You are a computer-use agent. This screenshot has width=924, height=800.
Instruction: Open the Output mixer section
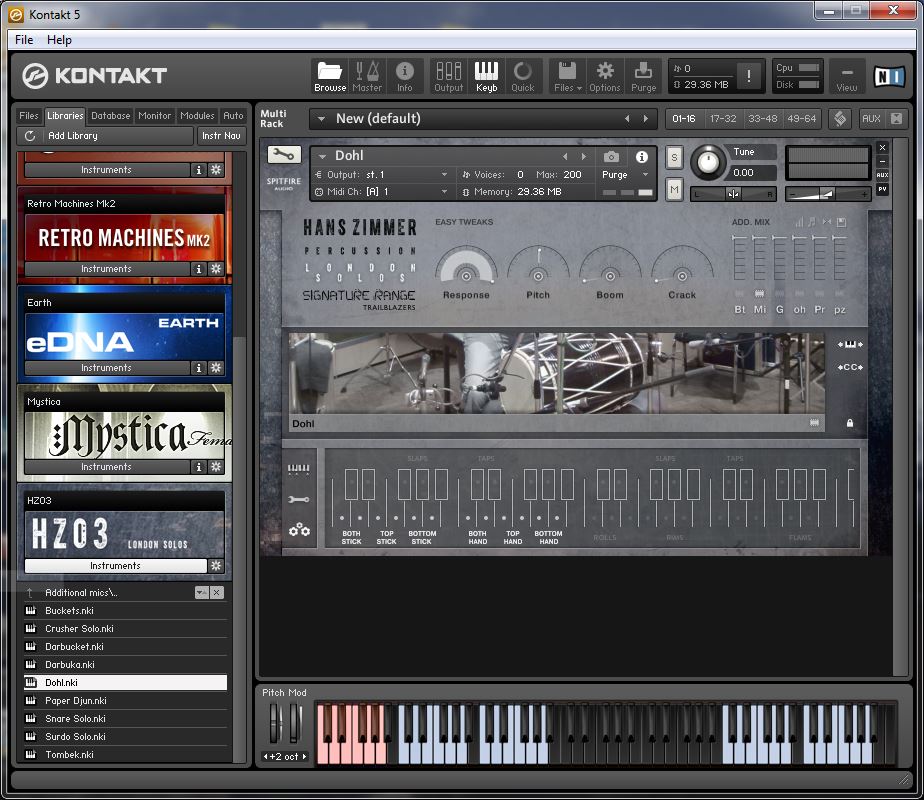tap(448, 77)
